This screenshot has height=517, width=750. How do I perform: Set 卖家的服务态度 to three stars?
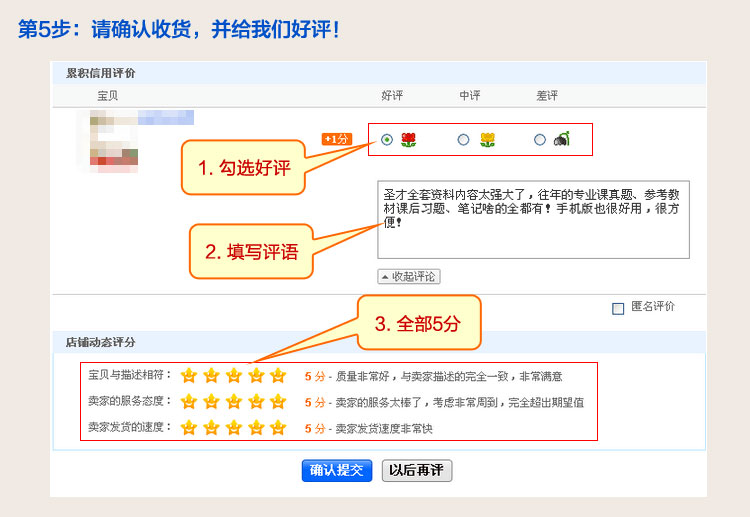[234, 401]
